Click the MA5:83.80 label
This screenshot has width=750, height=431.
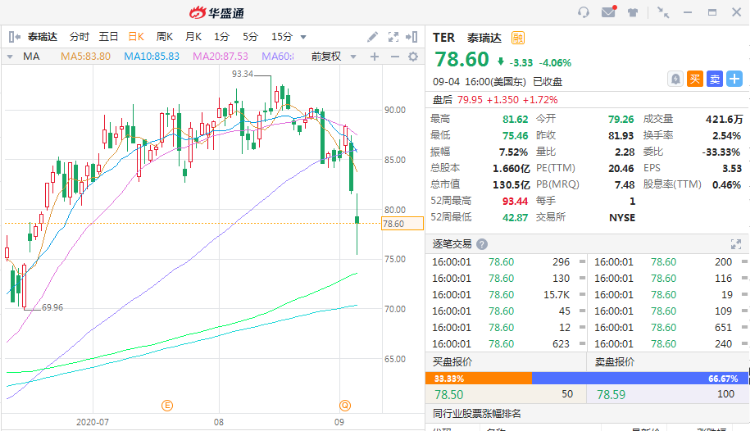pyautogui.click(x=86, y=56)
